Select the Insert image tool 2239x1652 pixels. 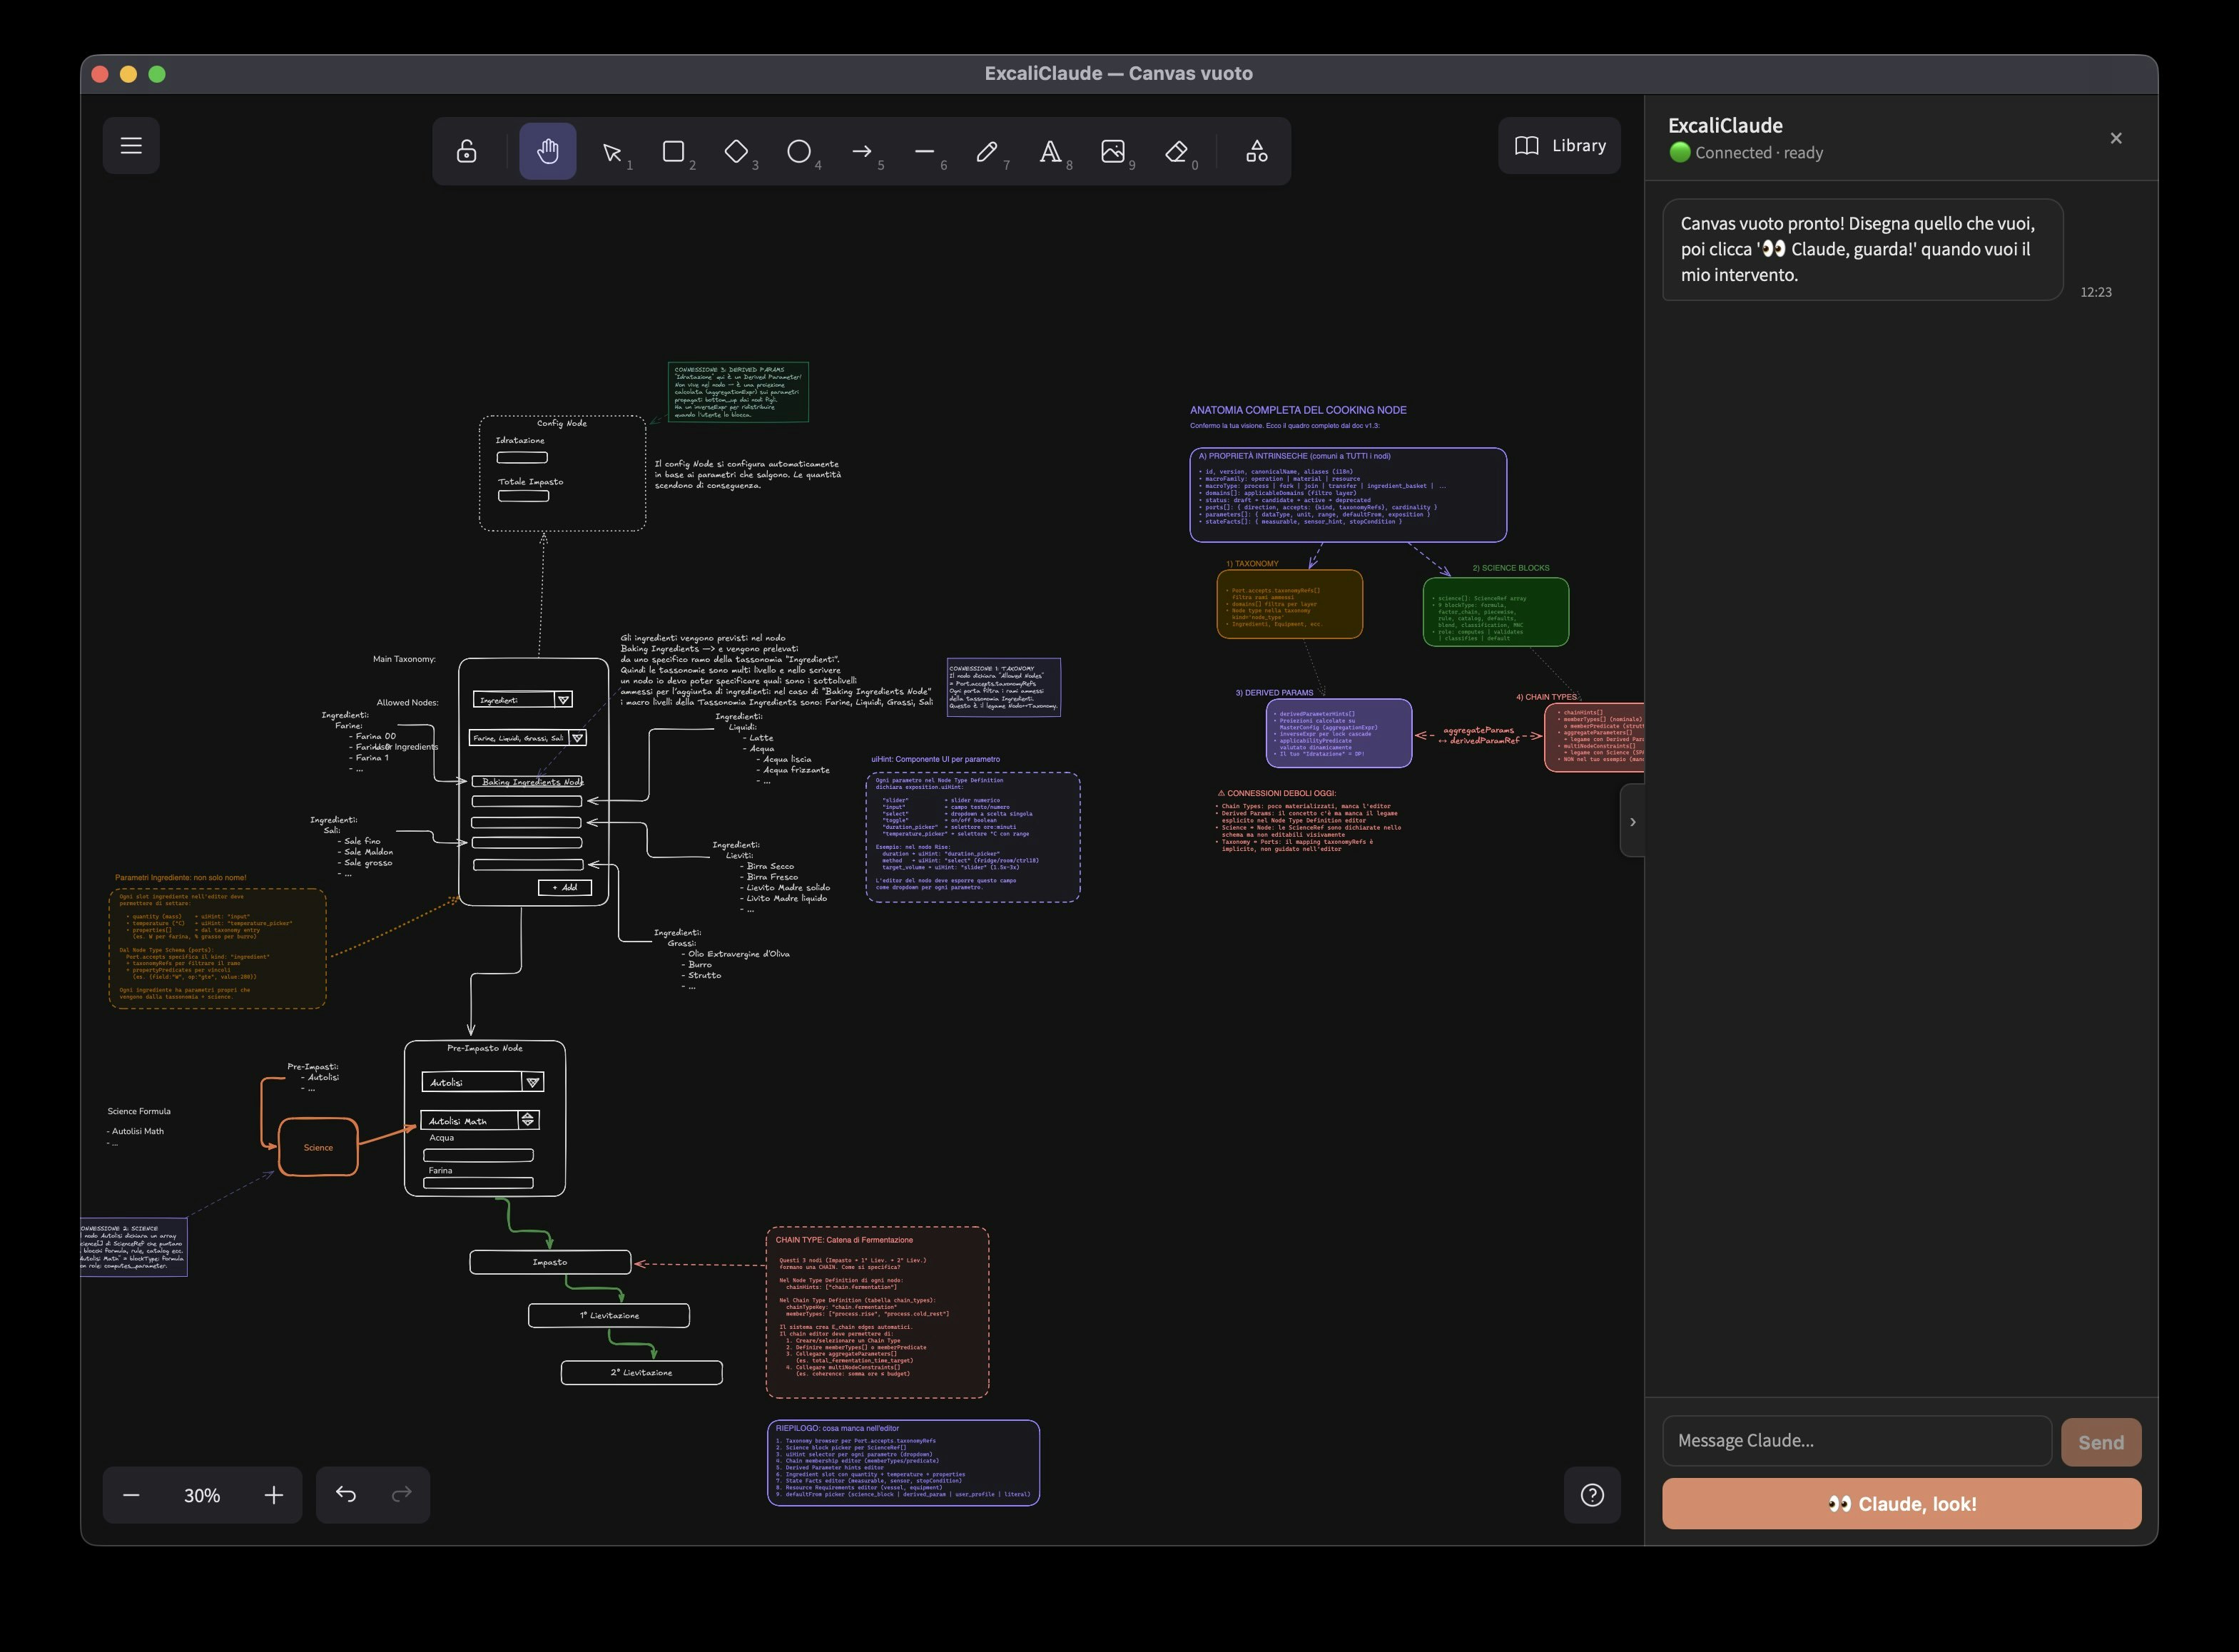click(x=1112, y=151)
